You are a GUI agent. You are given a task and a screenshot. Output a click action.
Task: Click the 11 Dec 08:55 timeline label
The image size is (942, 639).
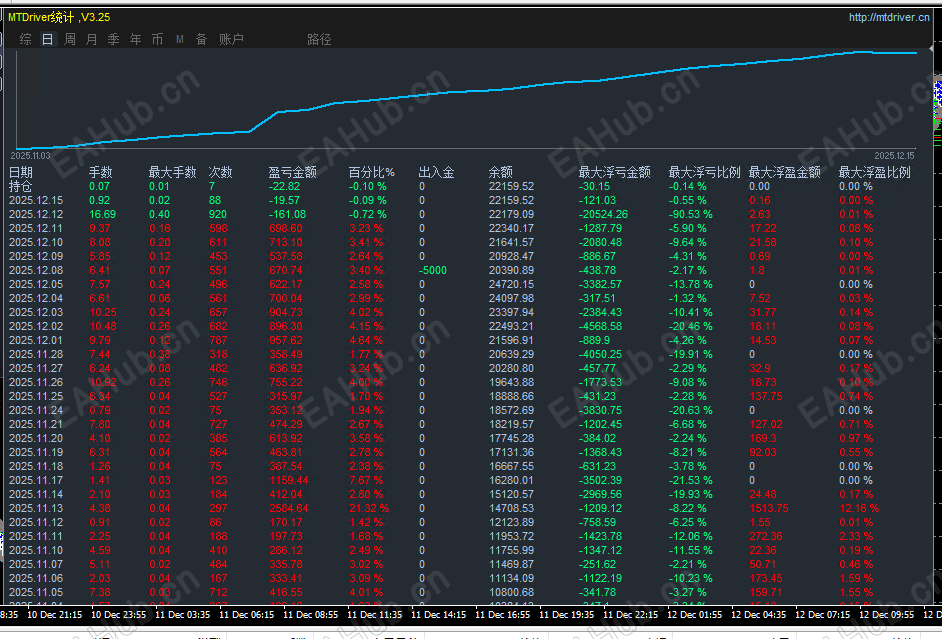pos(311,614)
